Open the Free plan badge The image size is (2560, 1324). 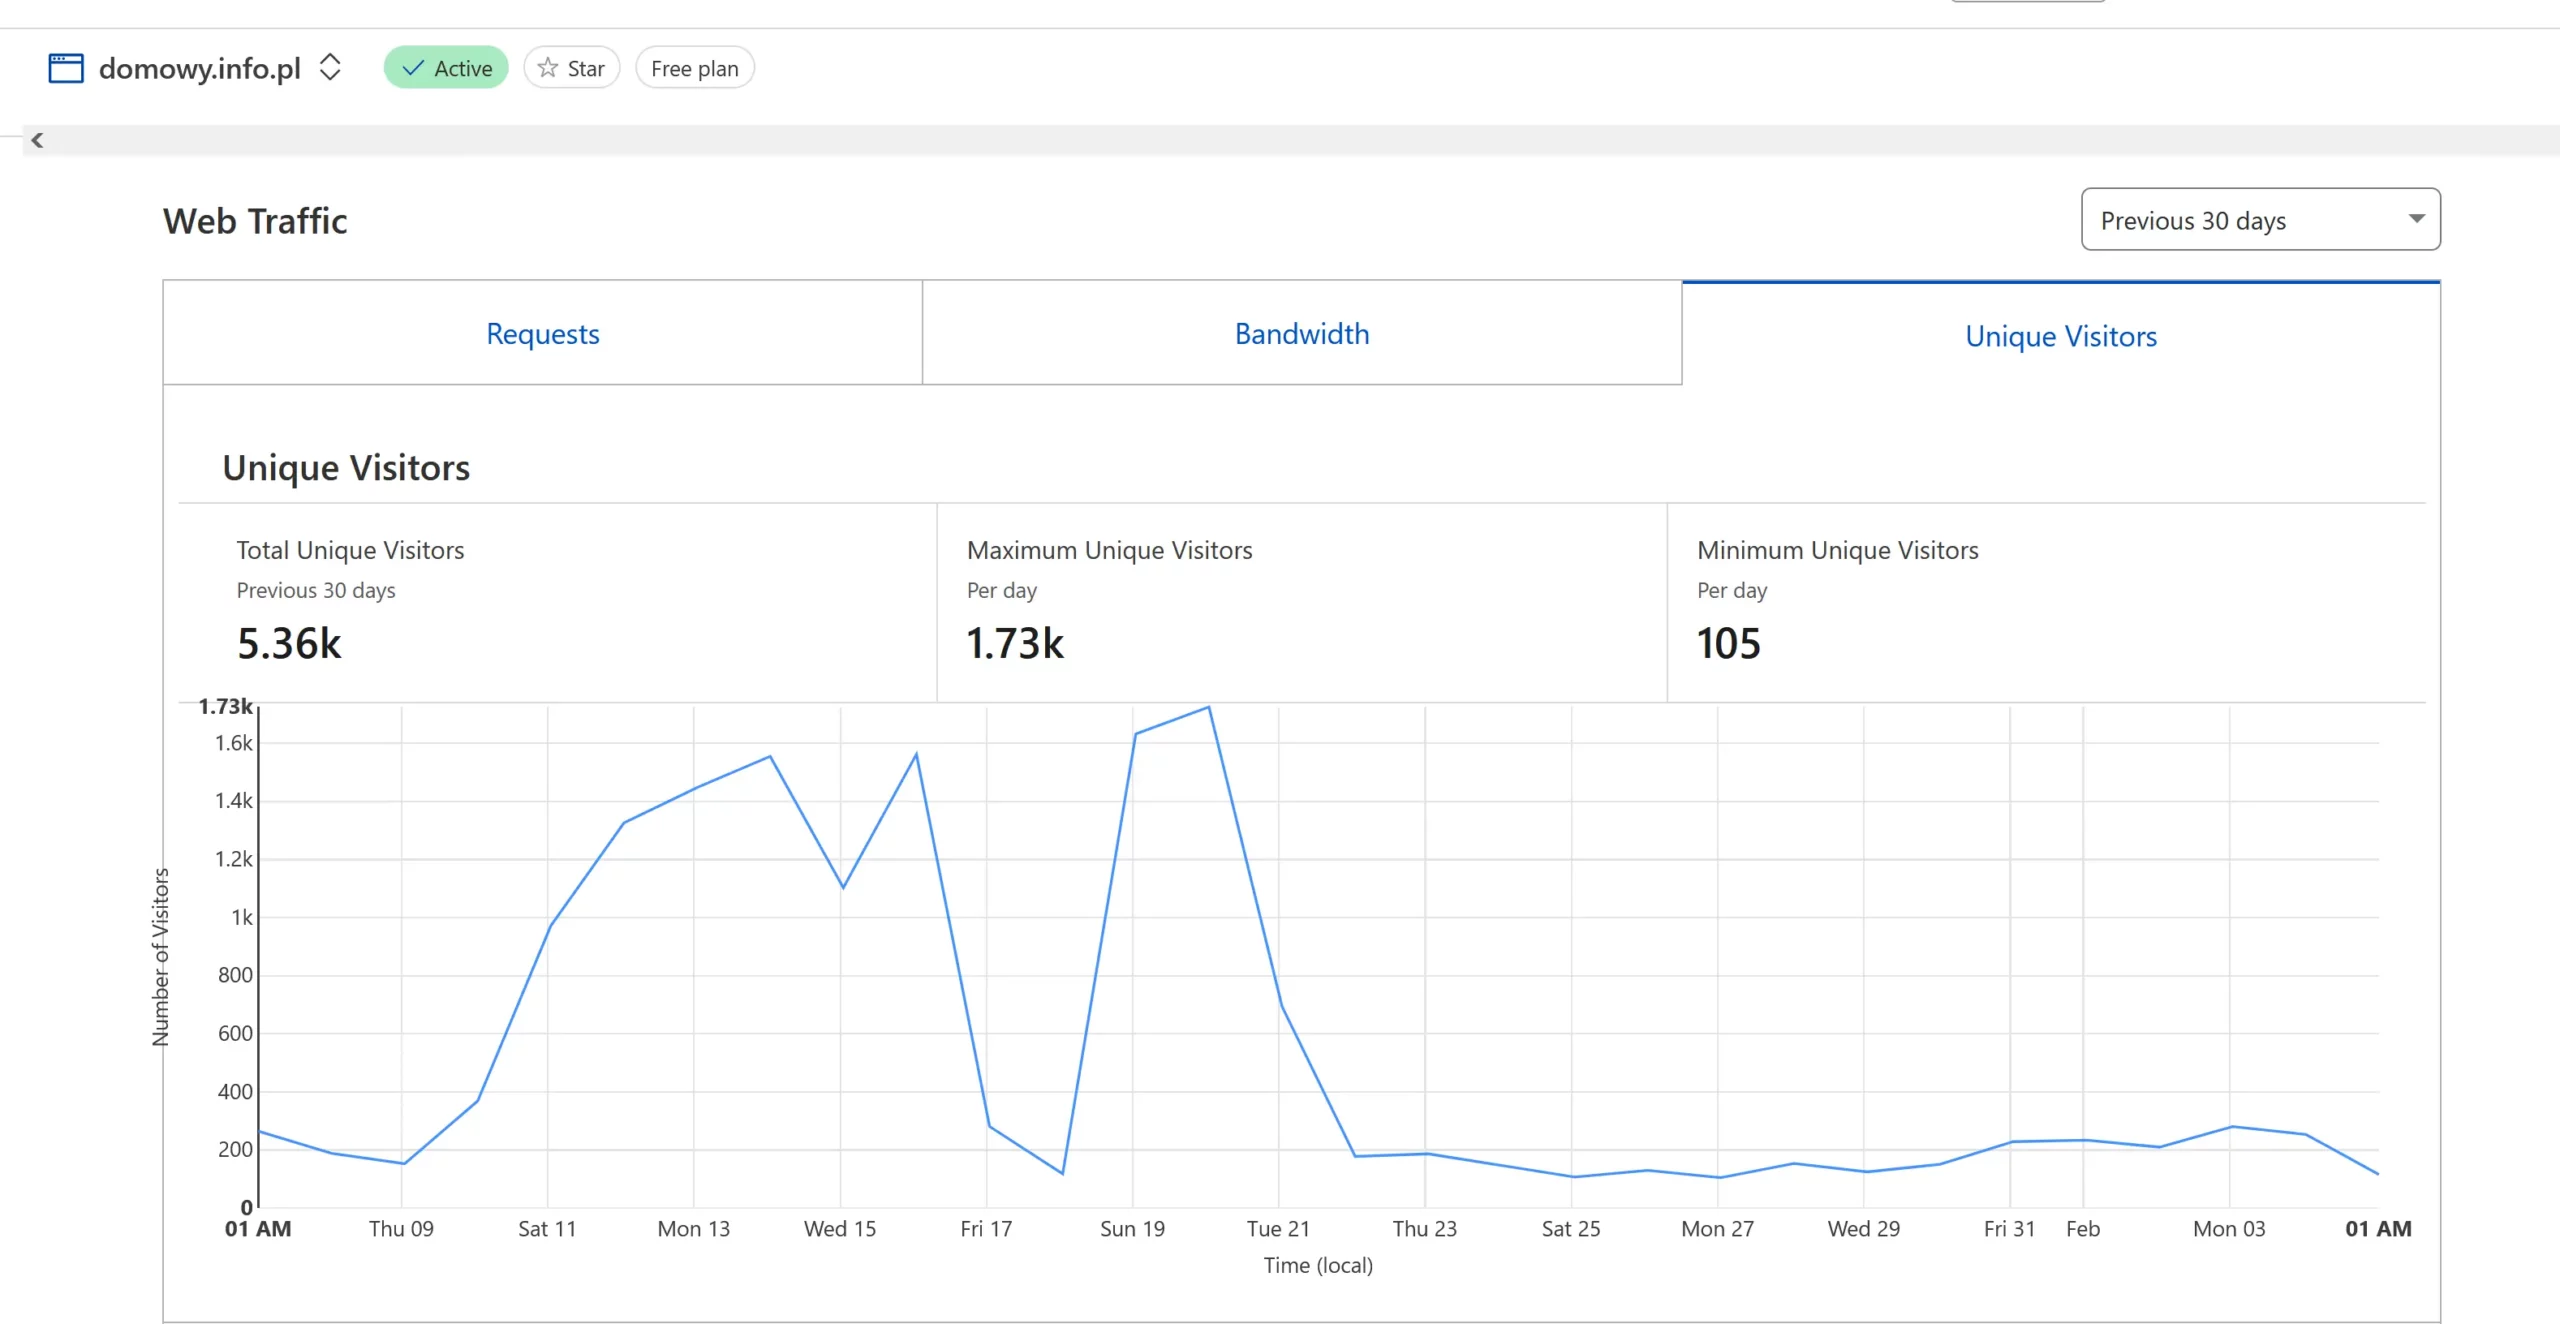tap(694, 68)
